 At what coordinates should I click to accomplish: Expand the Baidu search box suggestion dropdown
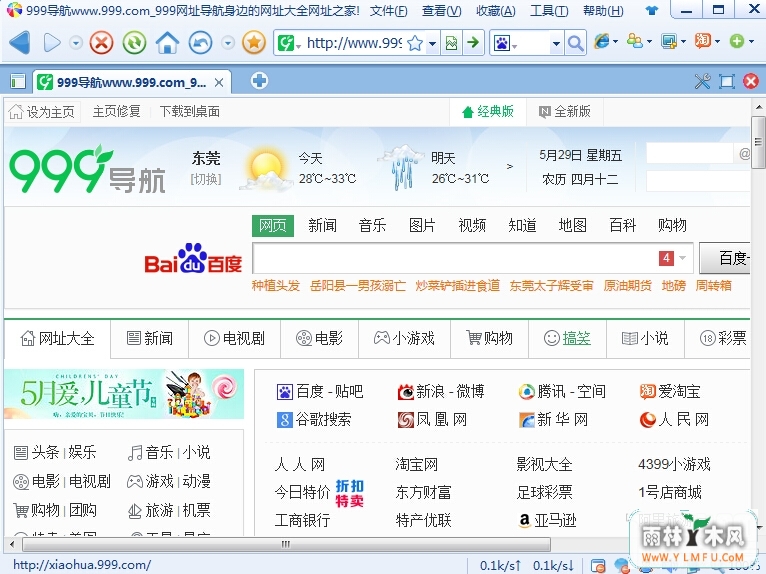683,257
